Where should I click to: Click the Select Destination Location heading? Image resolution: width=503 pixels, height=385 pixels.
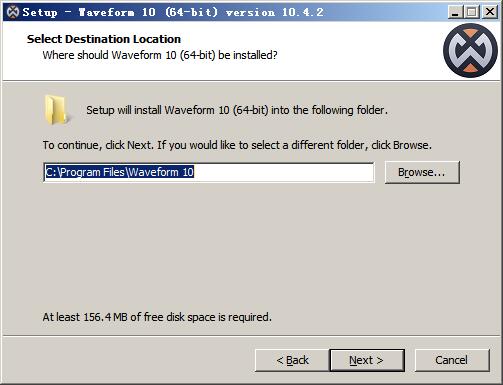[104, 39]
